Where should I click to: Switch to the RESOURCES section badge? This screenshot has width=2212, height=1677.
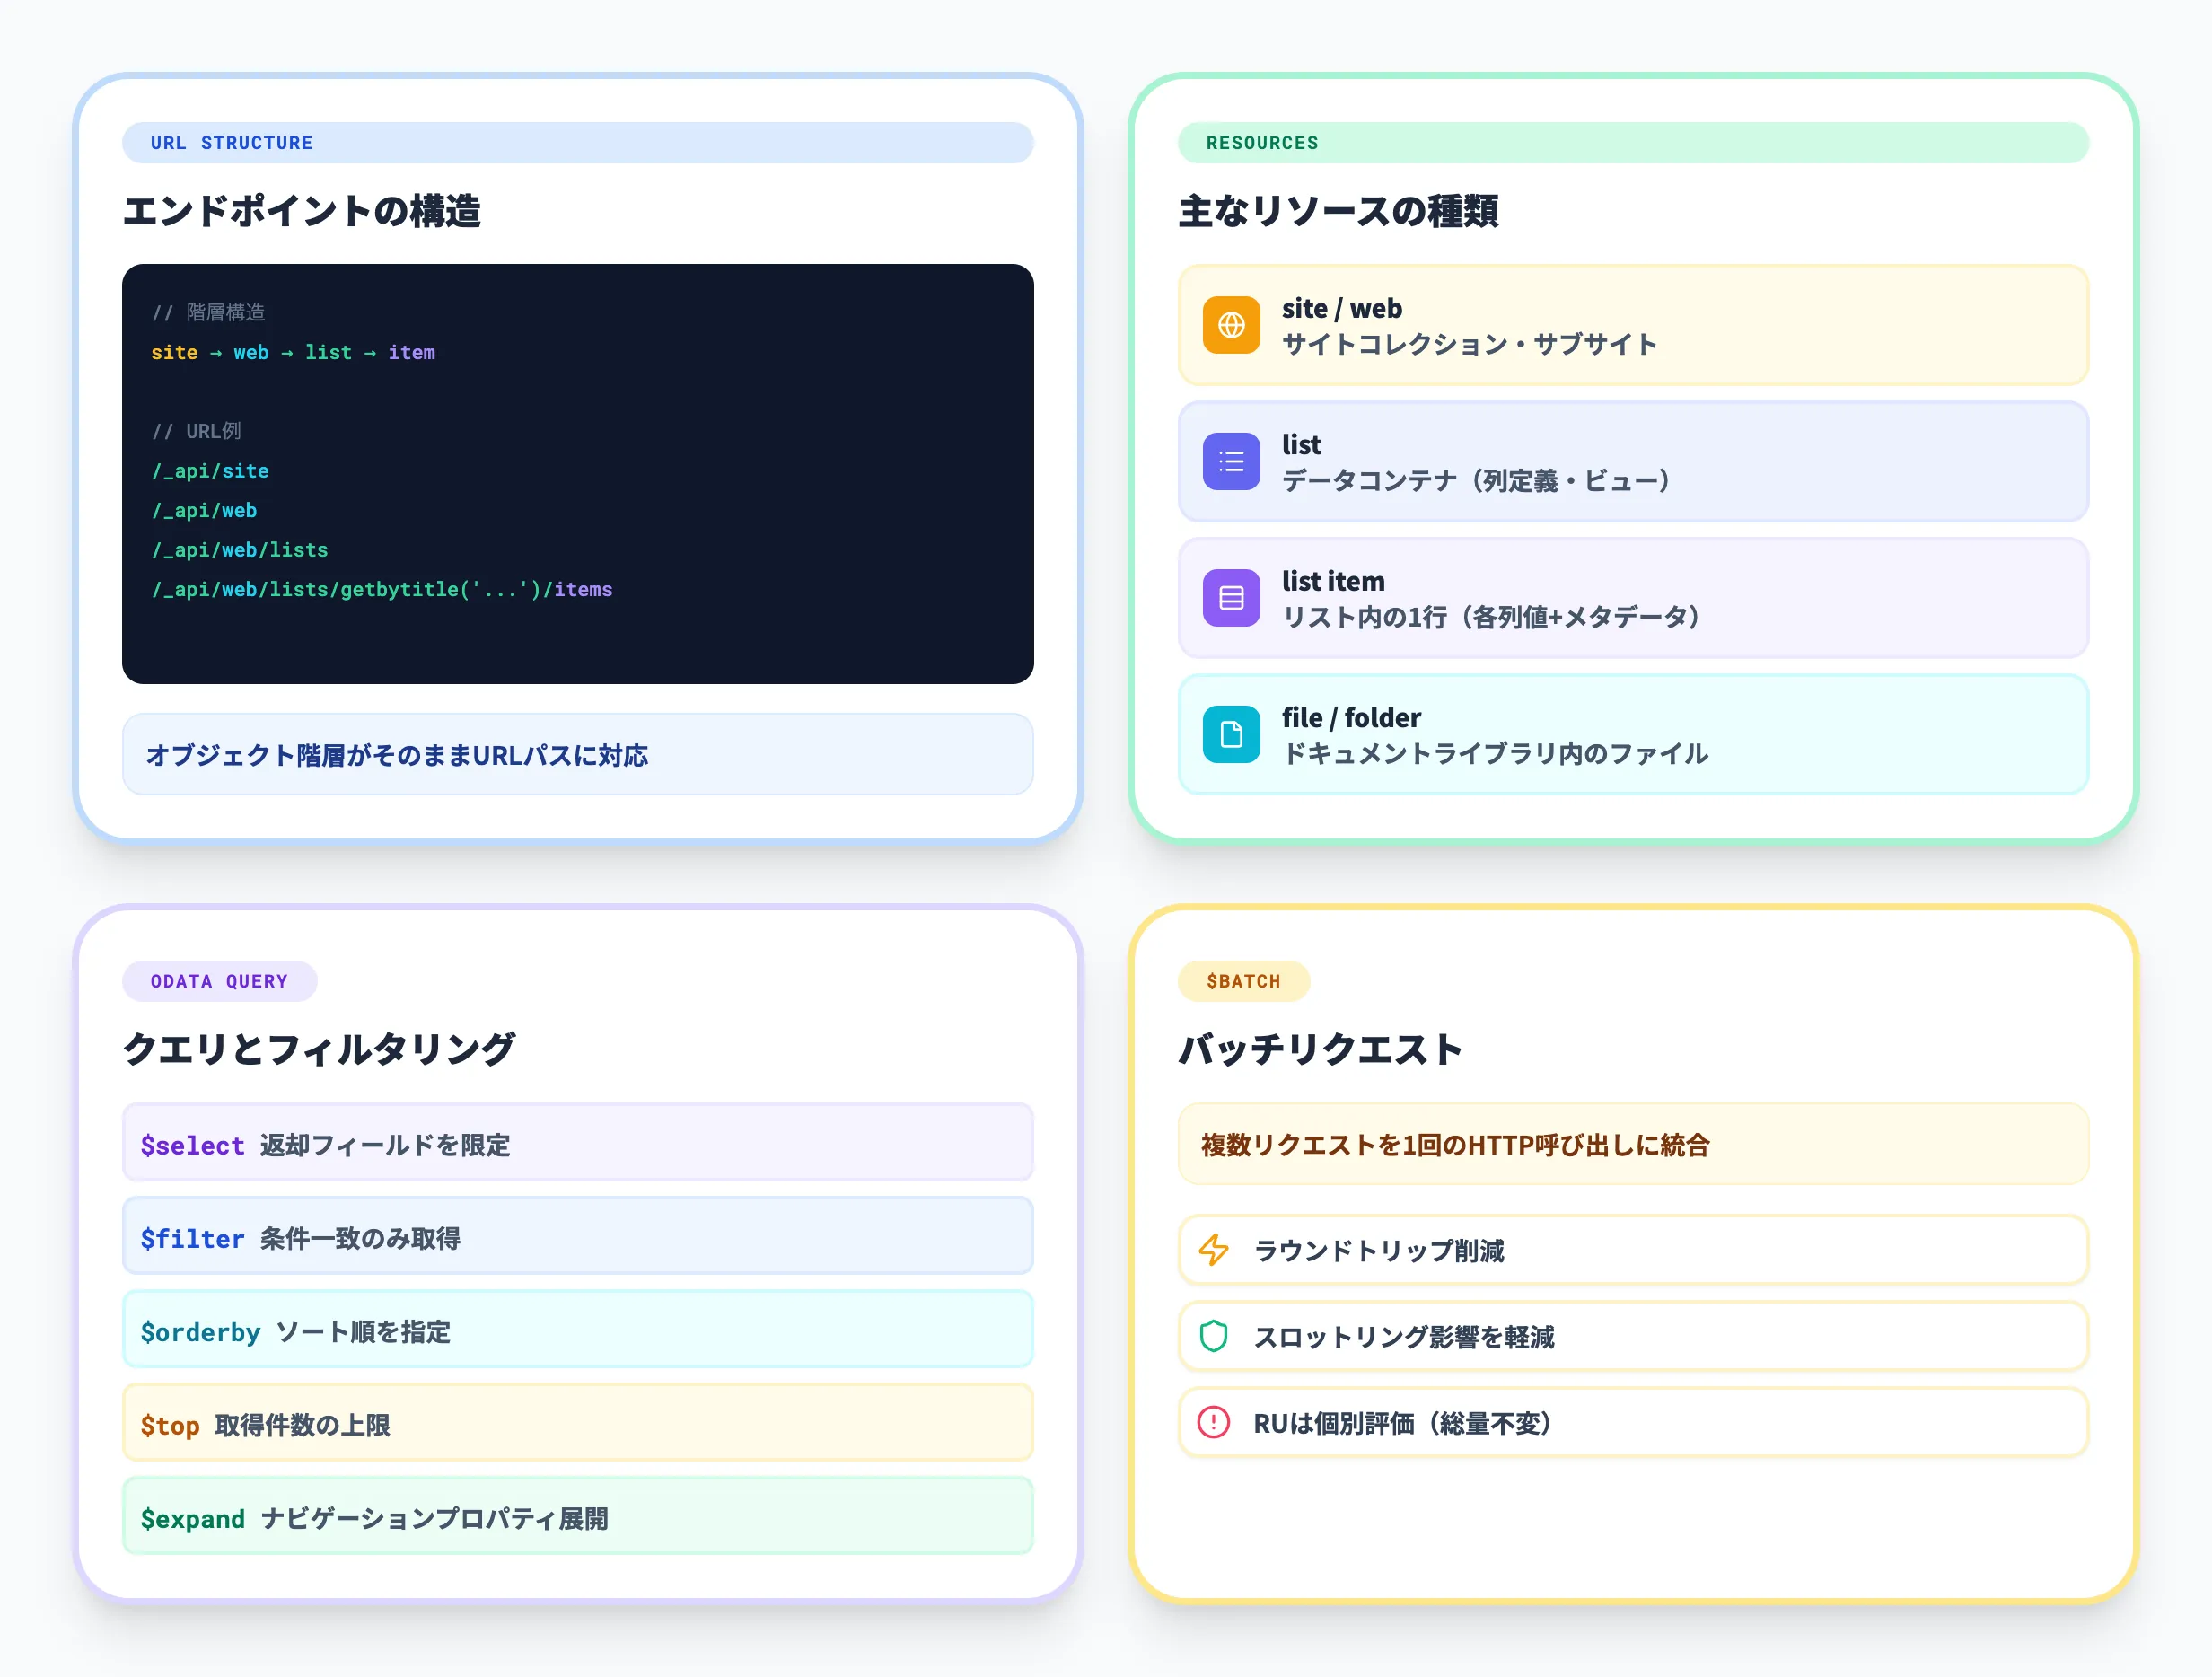1262,142
